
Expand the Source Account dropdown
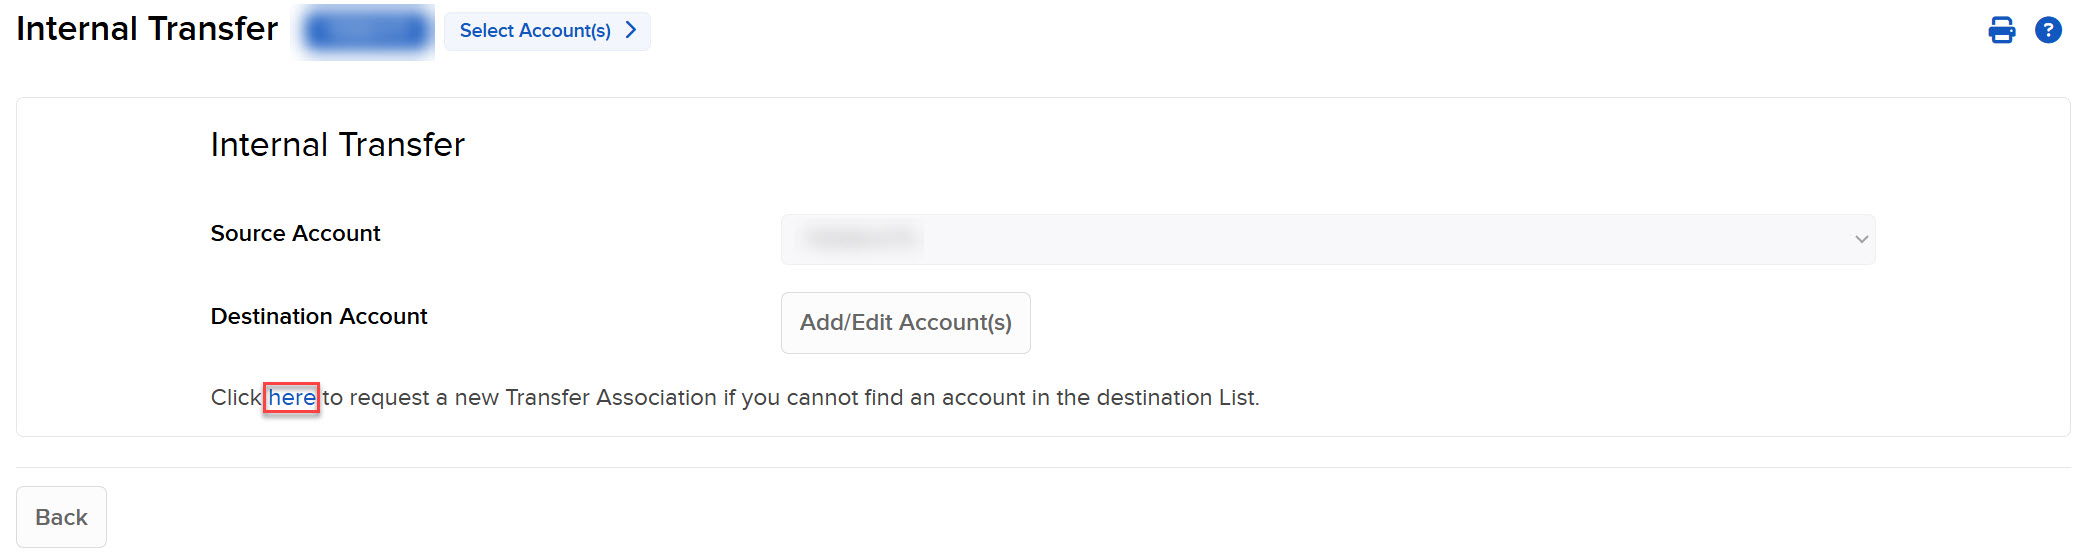click(1328, 239)
